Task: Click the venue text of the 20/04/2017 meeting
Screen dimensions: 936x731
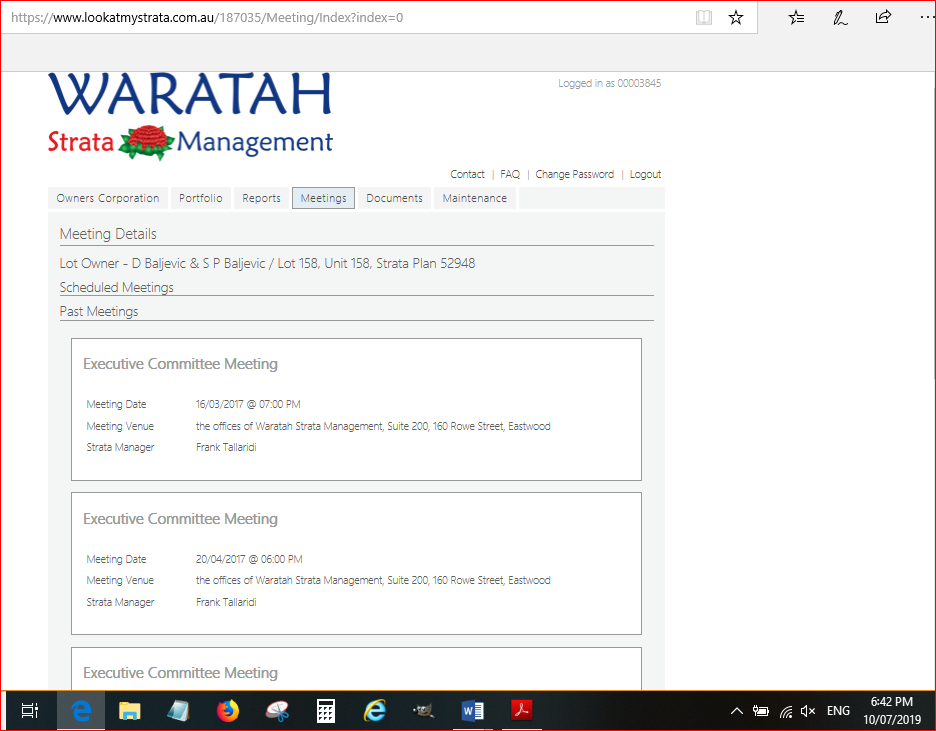Action: [373, 580]
